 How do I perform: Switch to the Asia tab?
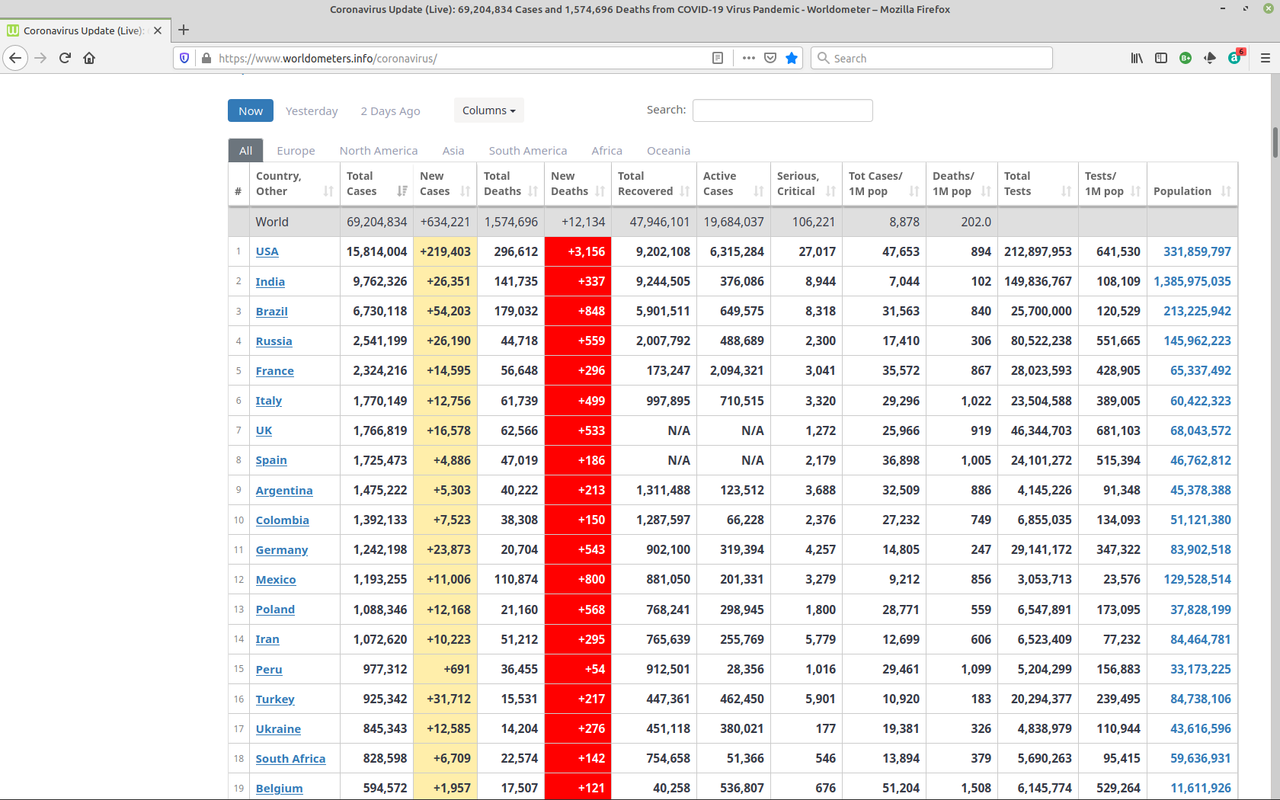(x=453, y=150)
